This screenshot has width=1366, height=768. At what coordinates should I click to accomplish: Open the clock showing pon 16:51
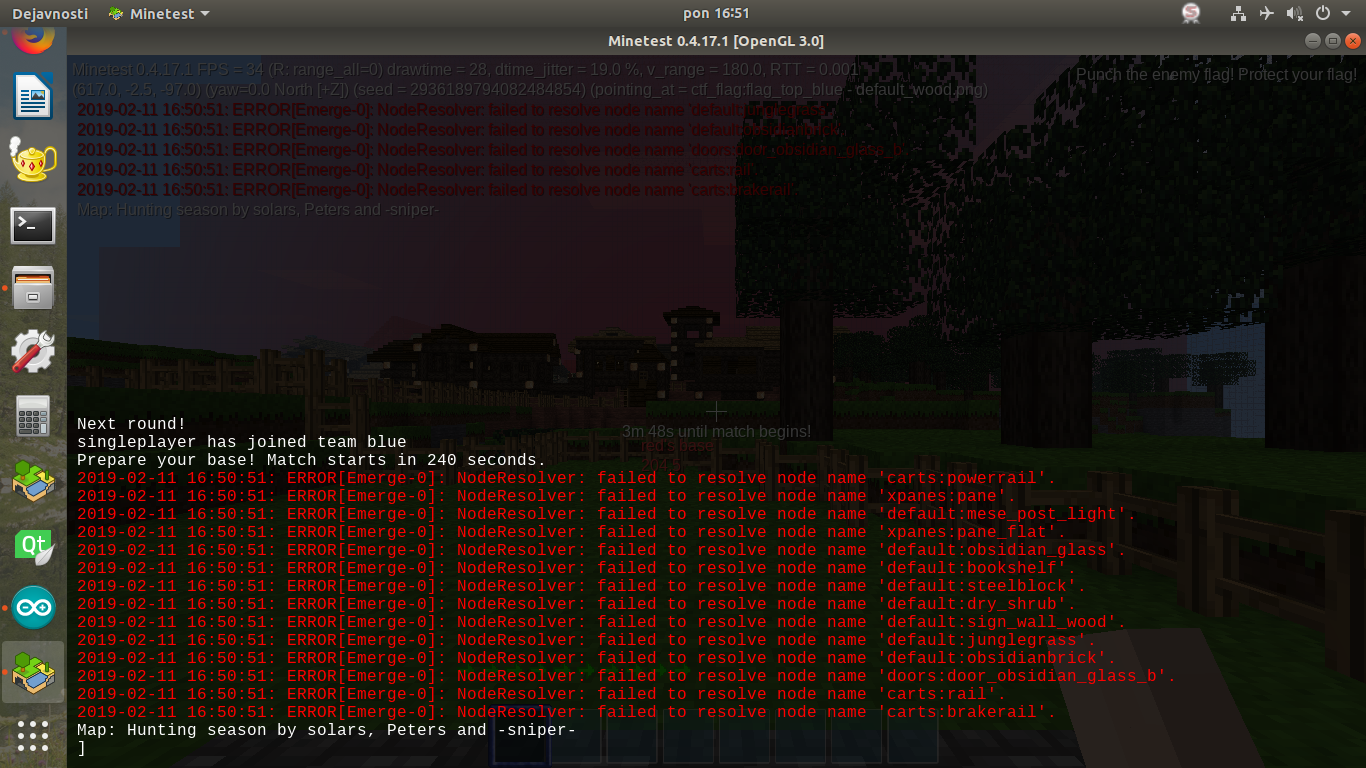click(x=715, y=13)
